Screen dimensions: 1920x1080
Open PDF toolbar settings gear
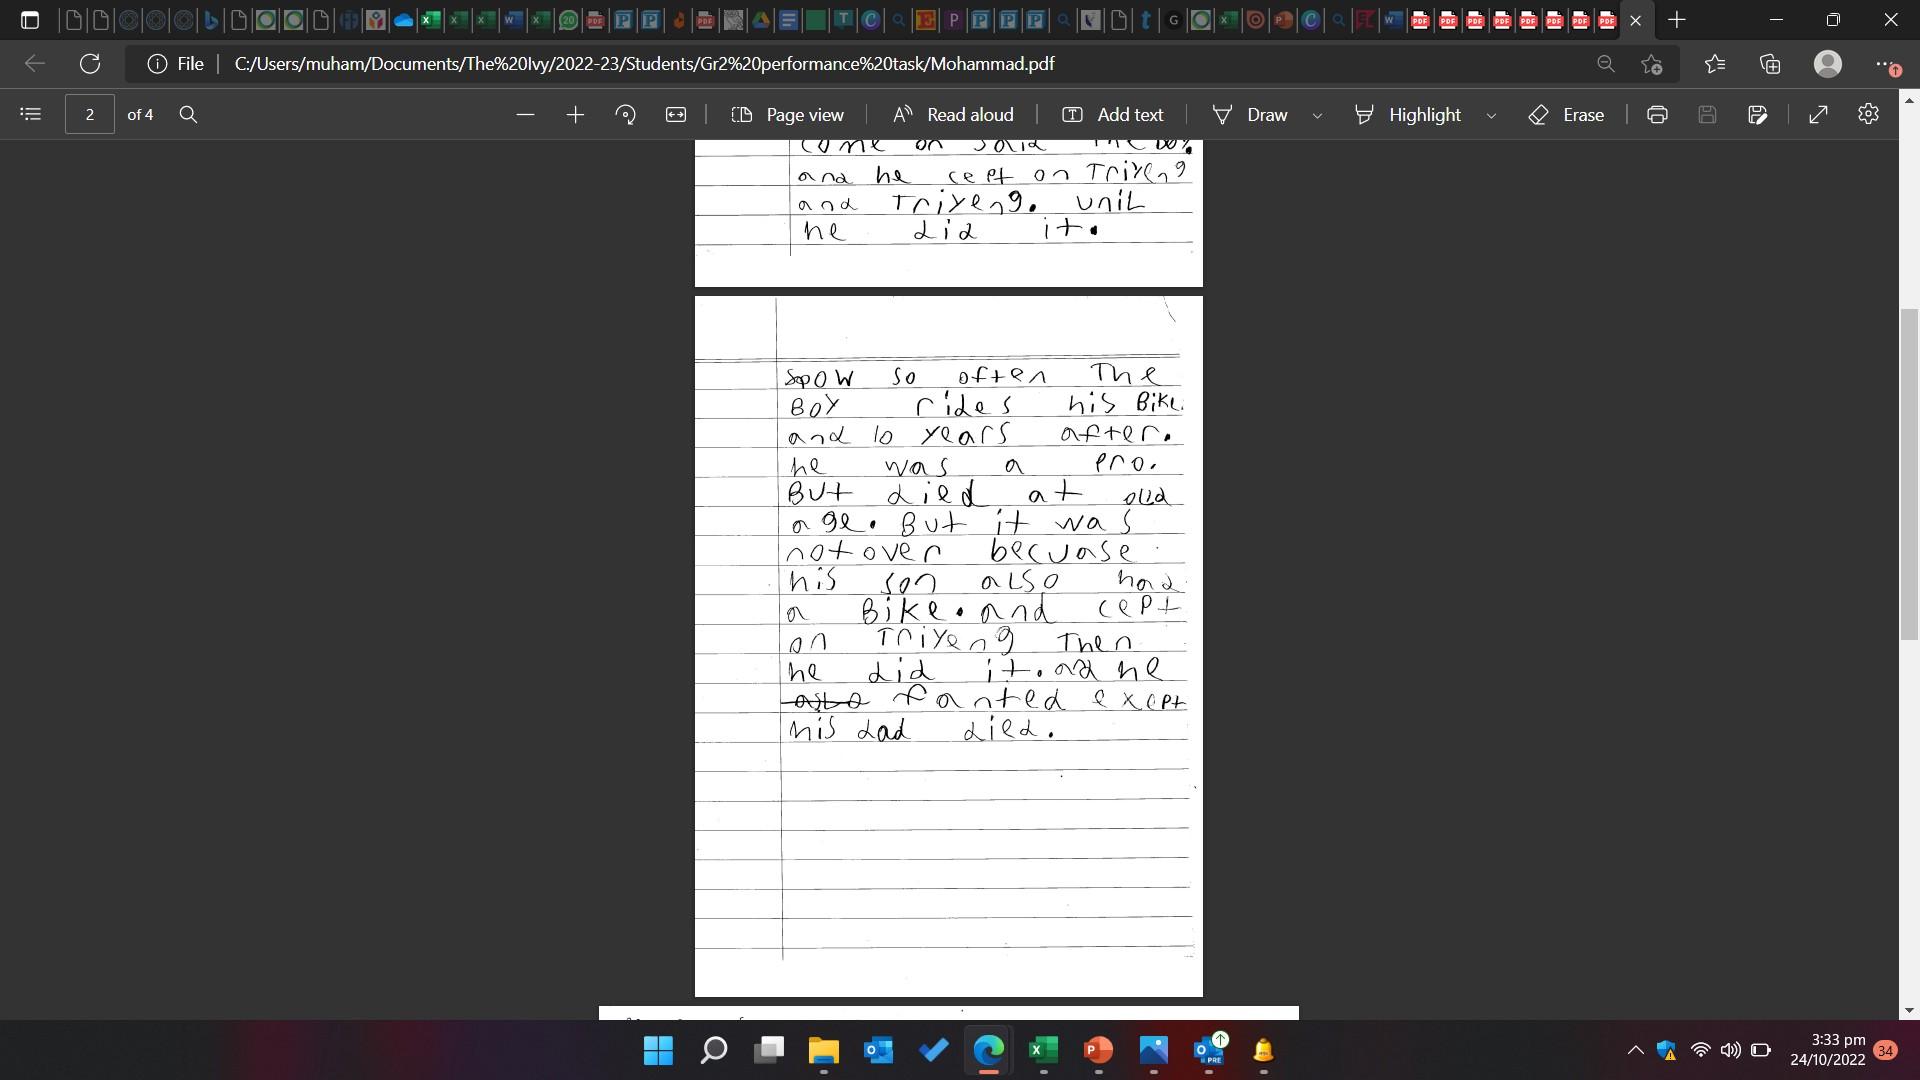tap(1868, 114)
